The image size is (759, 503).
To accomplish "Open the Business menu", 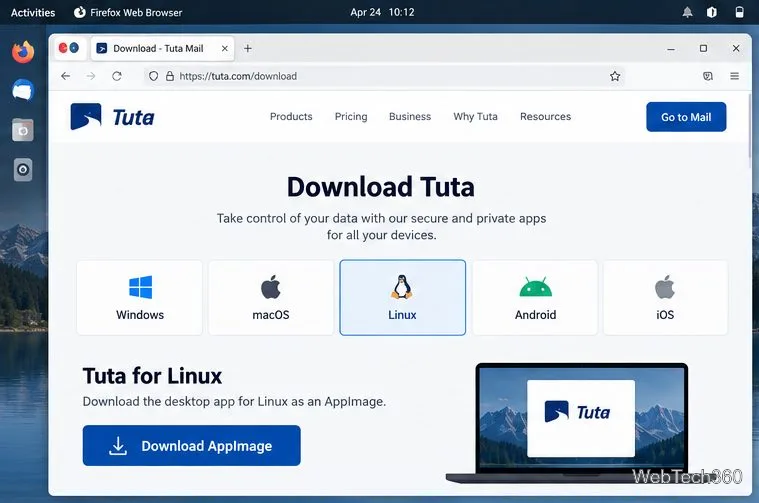I will point(410,117).
